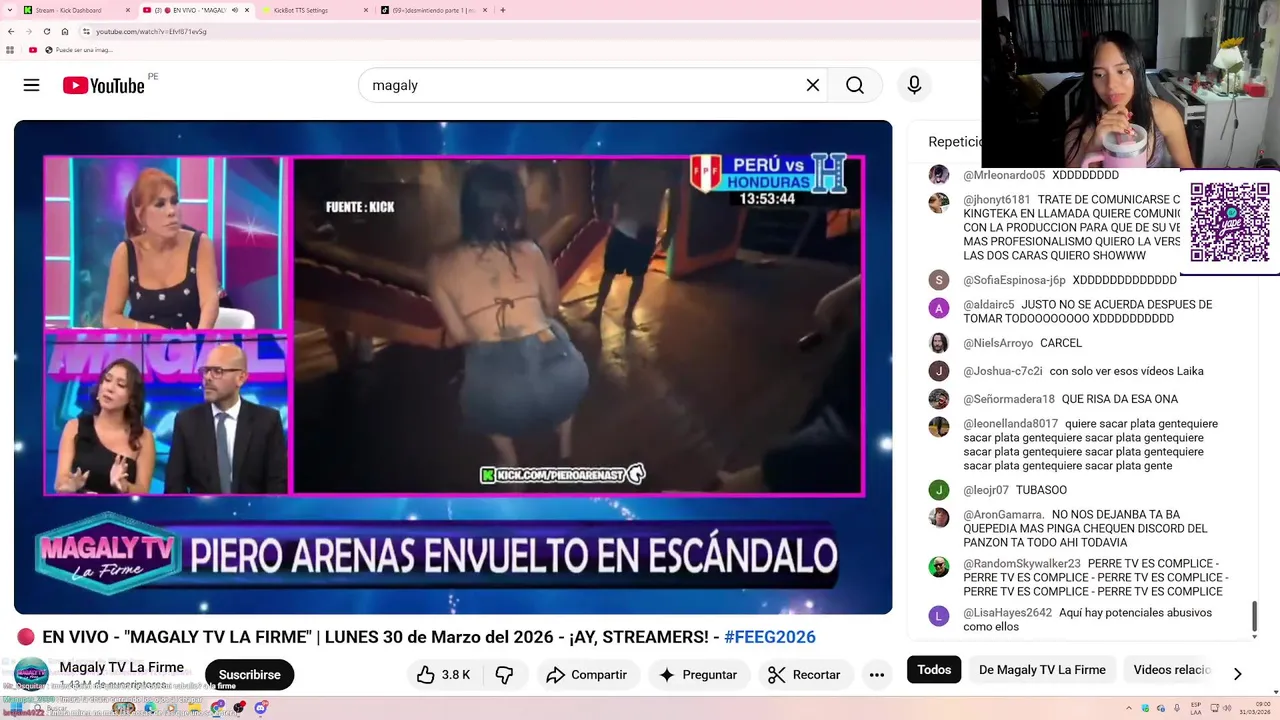Go back with the browser back arrow
The width and height of the screenshot is (1280, 720).
pos(11,31)
